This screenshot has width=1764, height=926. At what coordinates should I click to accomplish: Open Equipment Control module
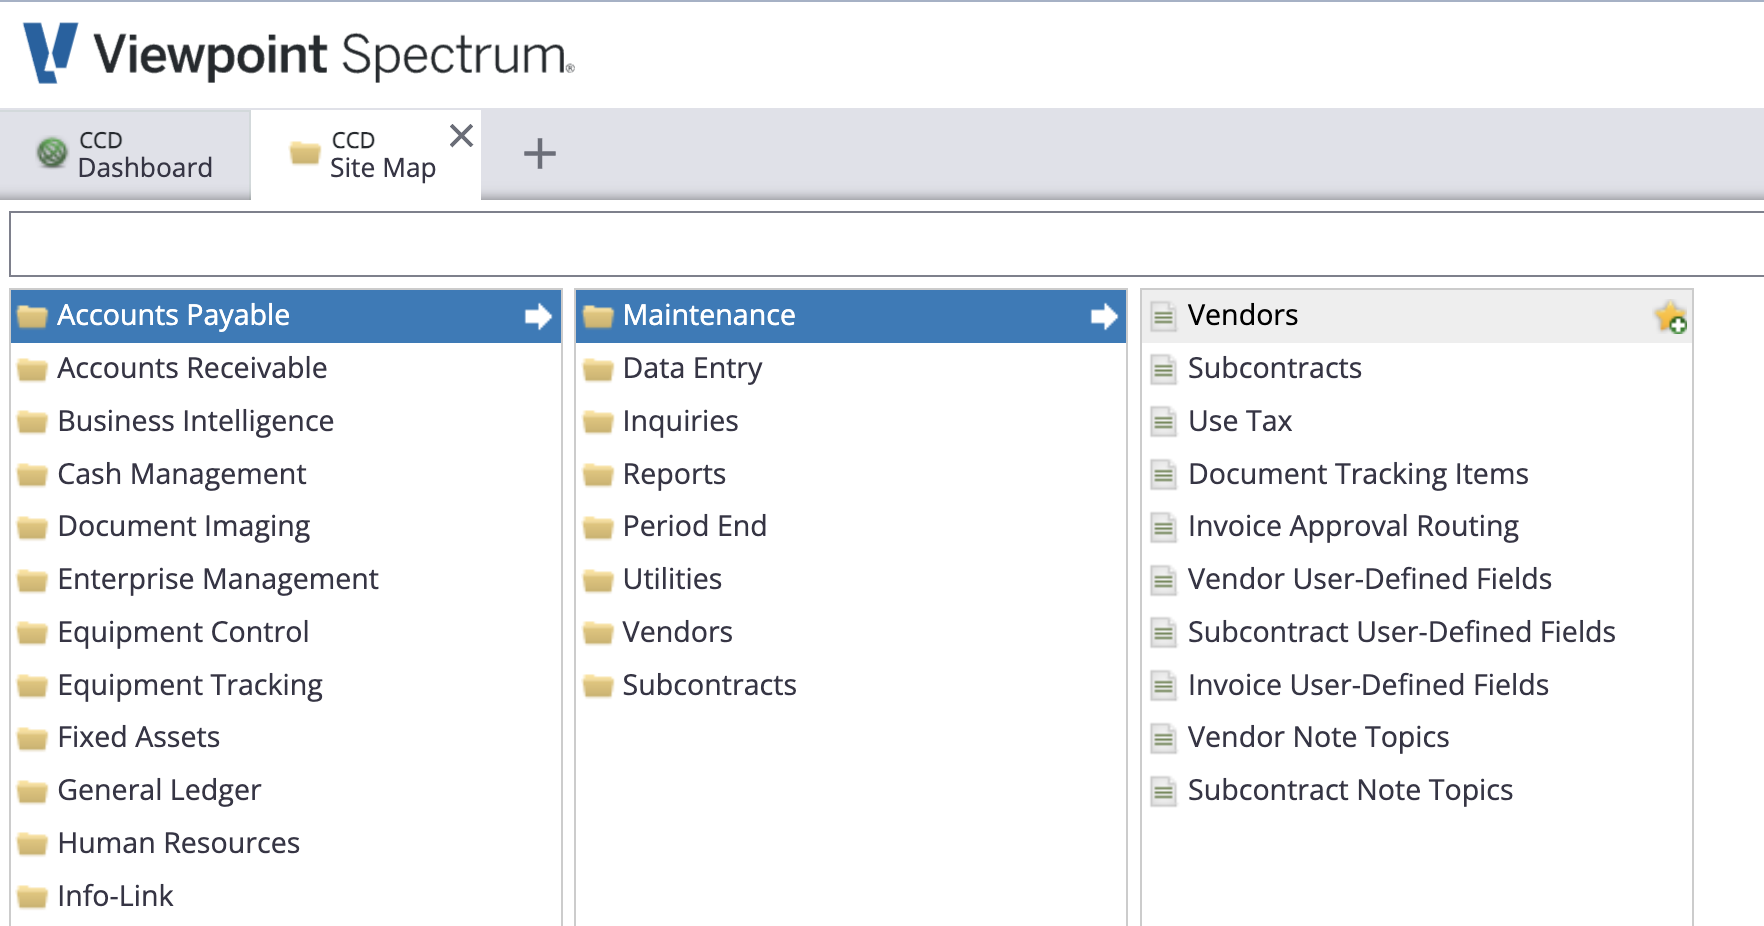coord(286,632)
